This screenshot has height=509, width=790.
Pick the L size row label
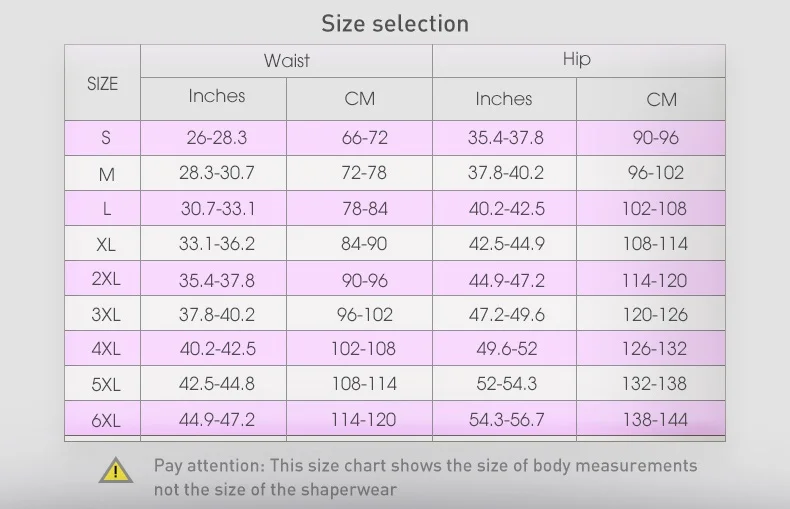click(106, 210)
